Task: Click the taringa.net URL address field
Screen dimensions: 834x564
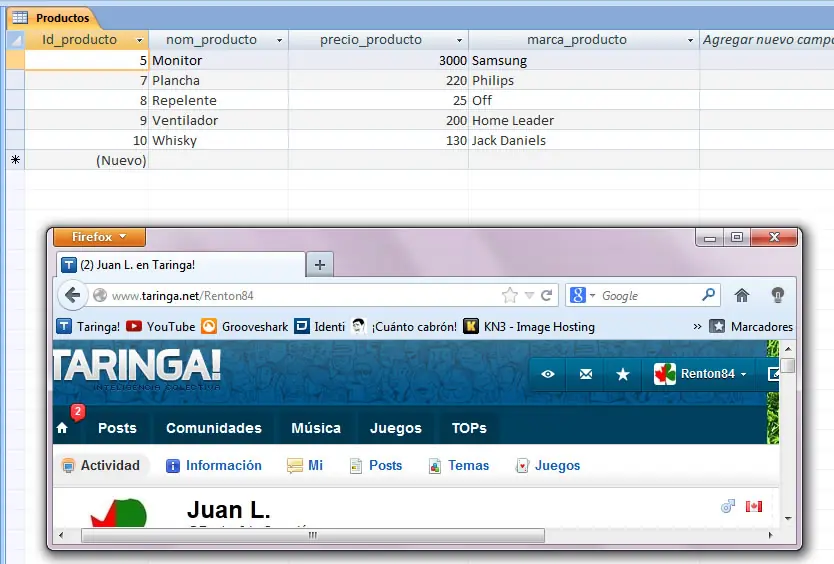Action: point(298,295)
